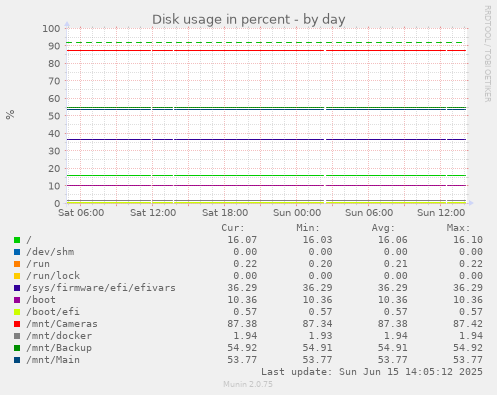Click the lime swatch for /boot/efi

tap(17, 312)
